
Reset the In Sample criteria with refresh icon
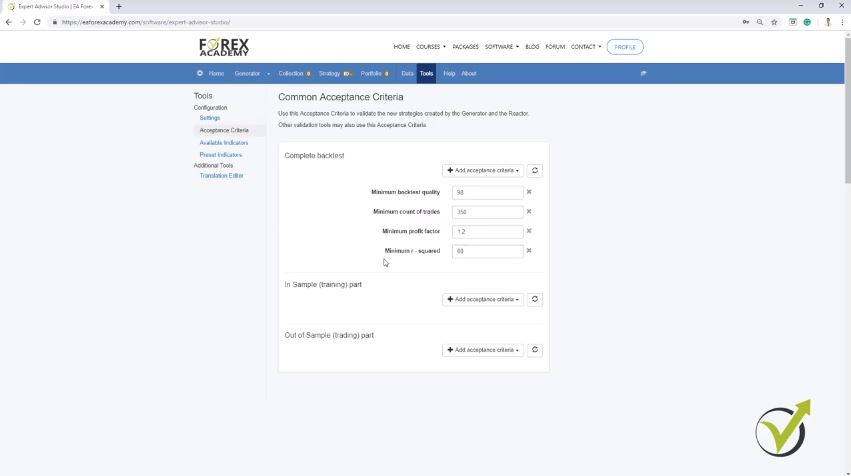pos(535,299)
